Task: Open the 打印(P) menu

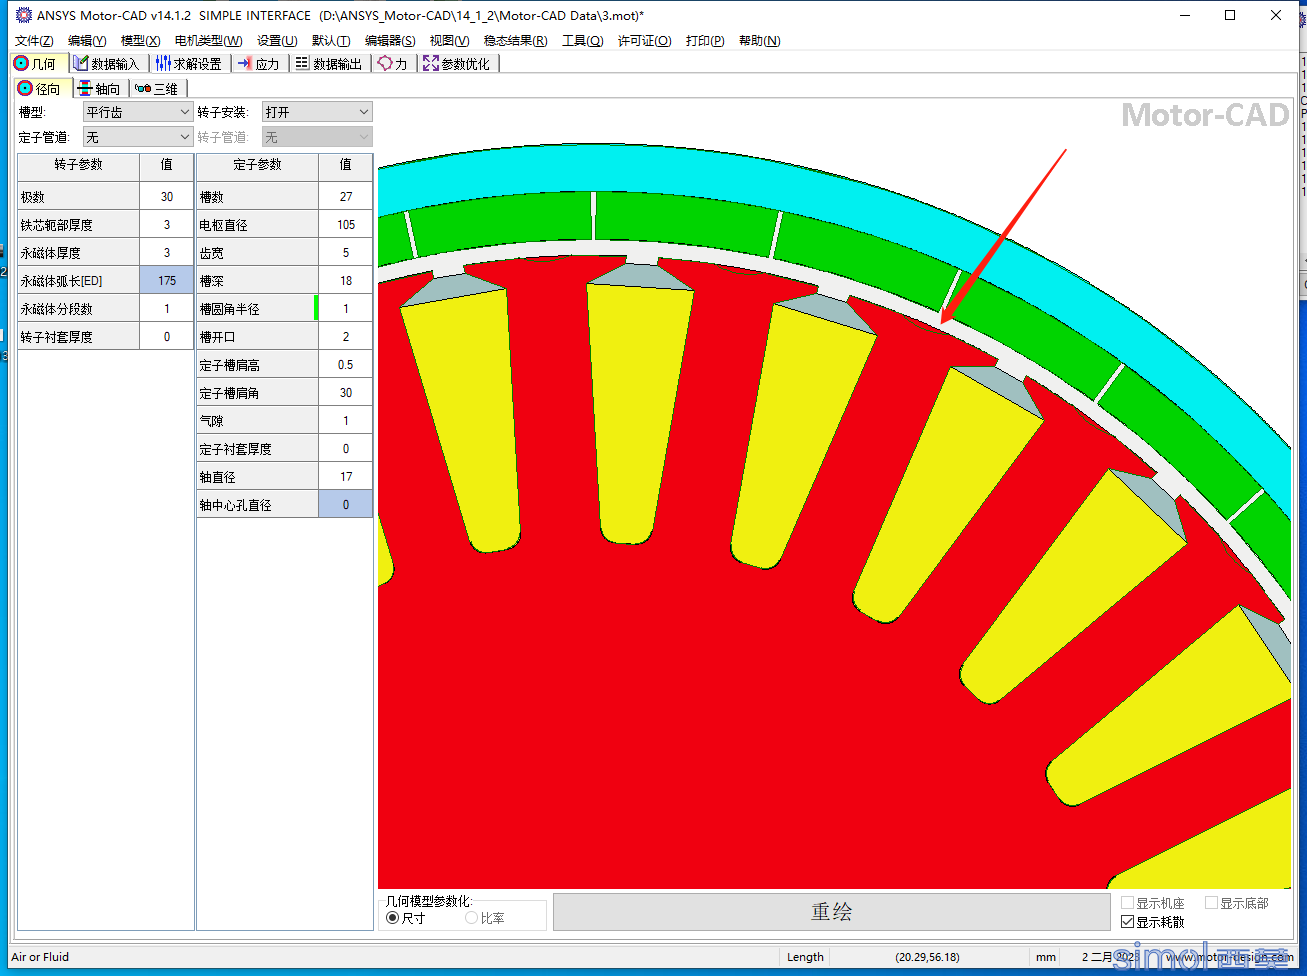Action: pyautogui.click(x=705, y=40)
